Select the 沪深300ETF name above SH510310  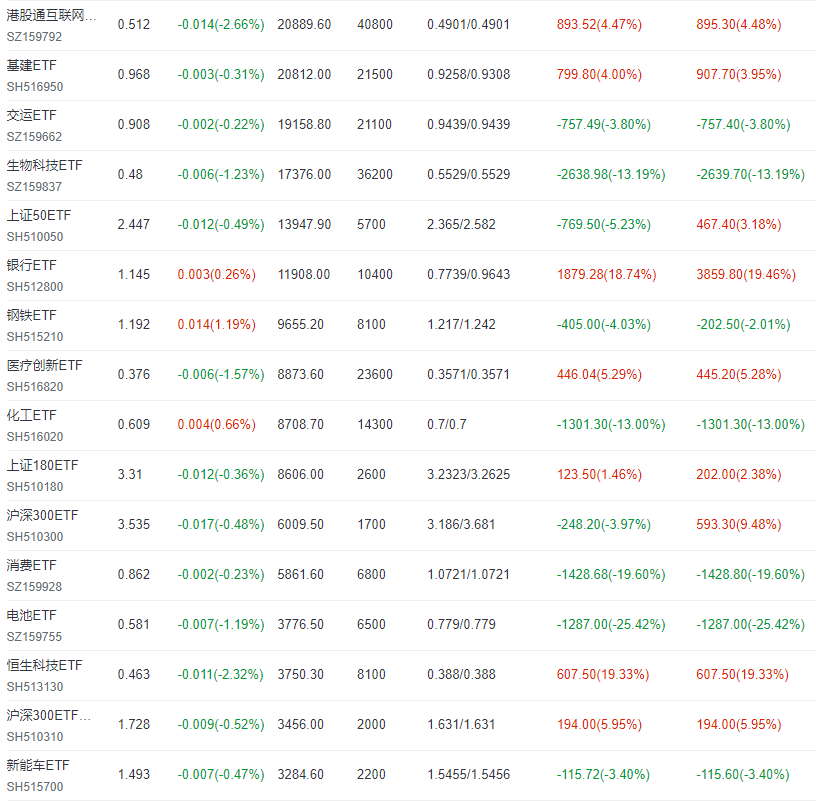point(48,715)
